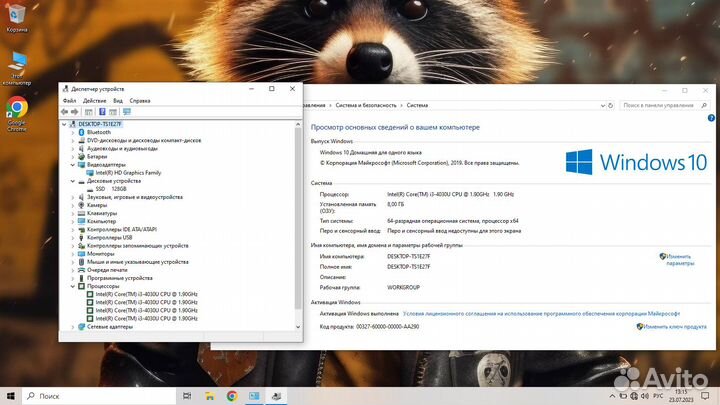
Task: Click the Система и безопасность breadcrumb
Action: (x=366, y=105)
